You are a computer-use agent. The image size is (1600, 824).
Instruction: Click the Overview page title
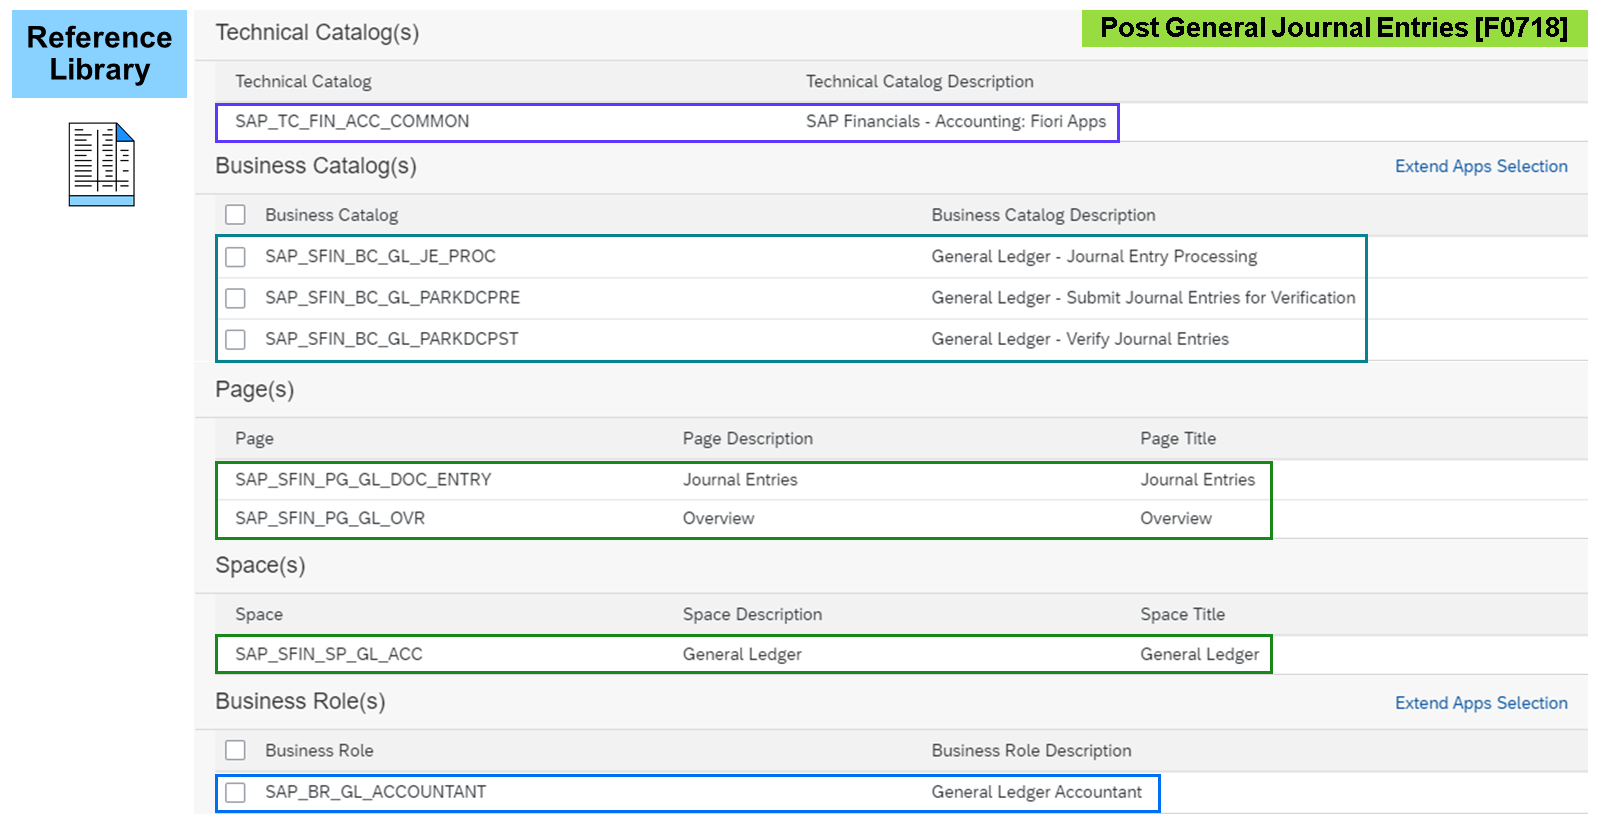point(1176,518)
